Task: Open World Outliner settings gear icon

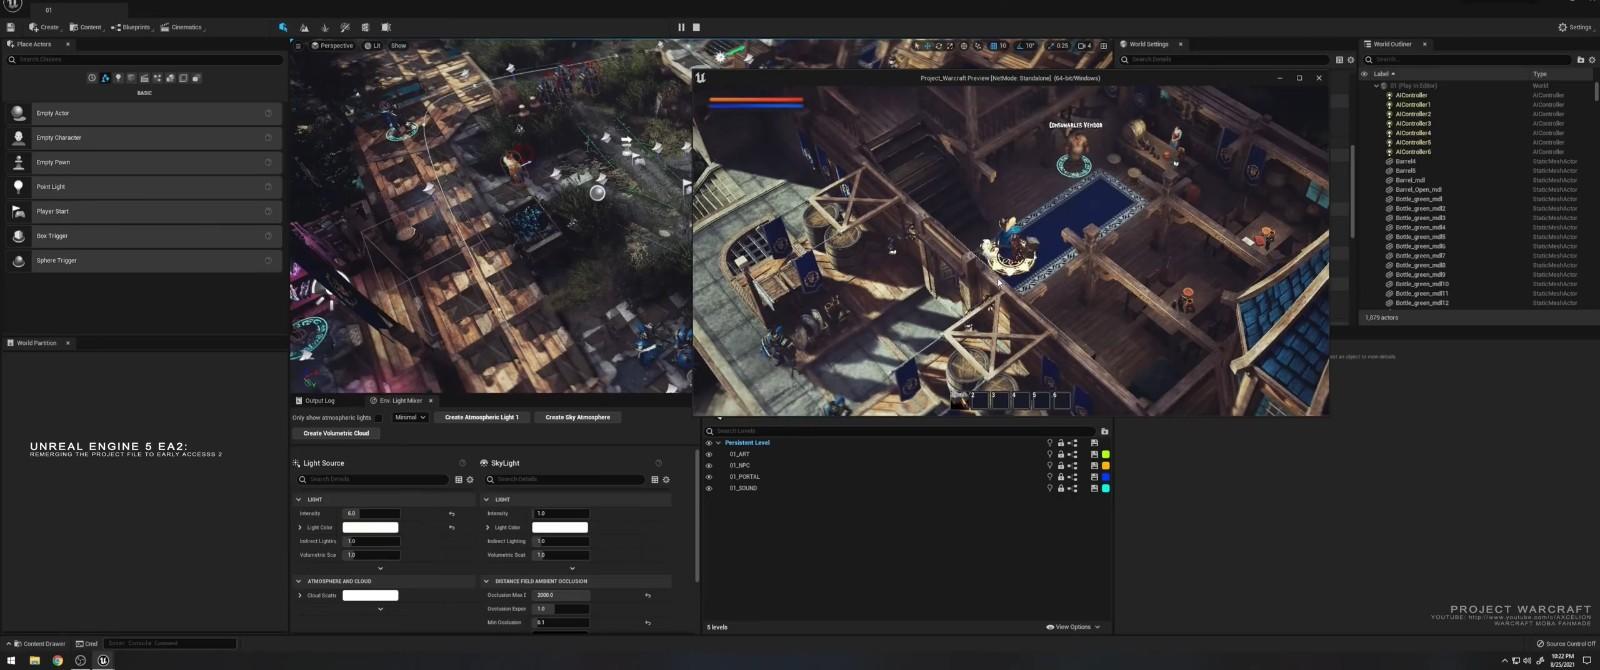Action: [1592, 60]
